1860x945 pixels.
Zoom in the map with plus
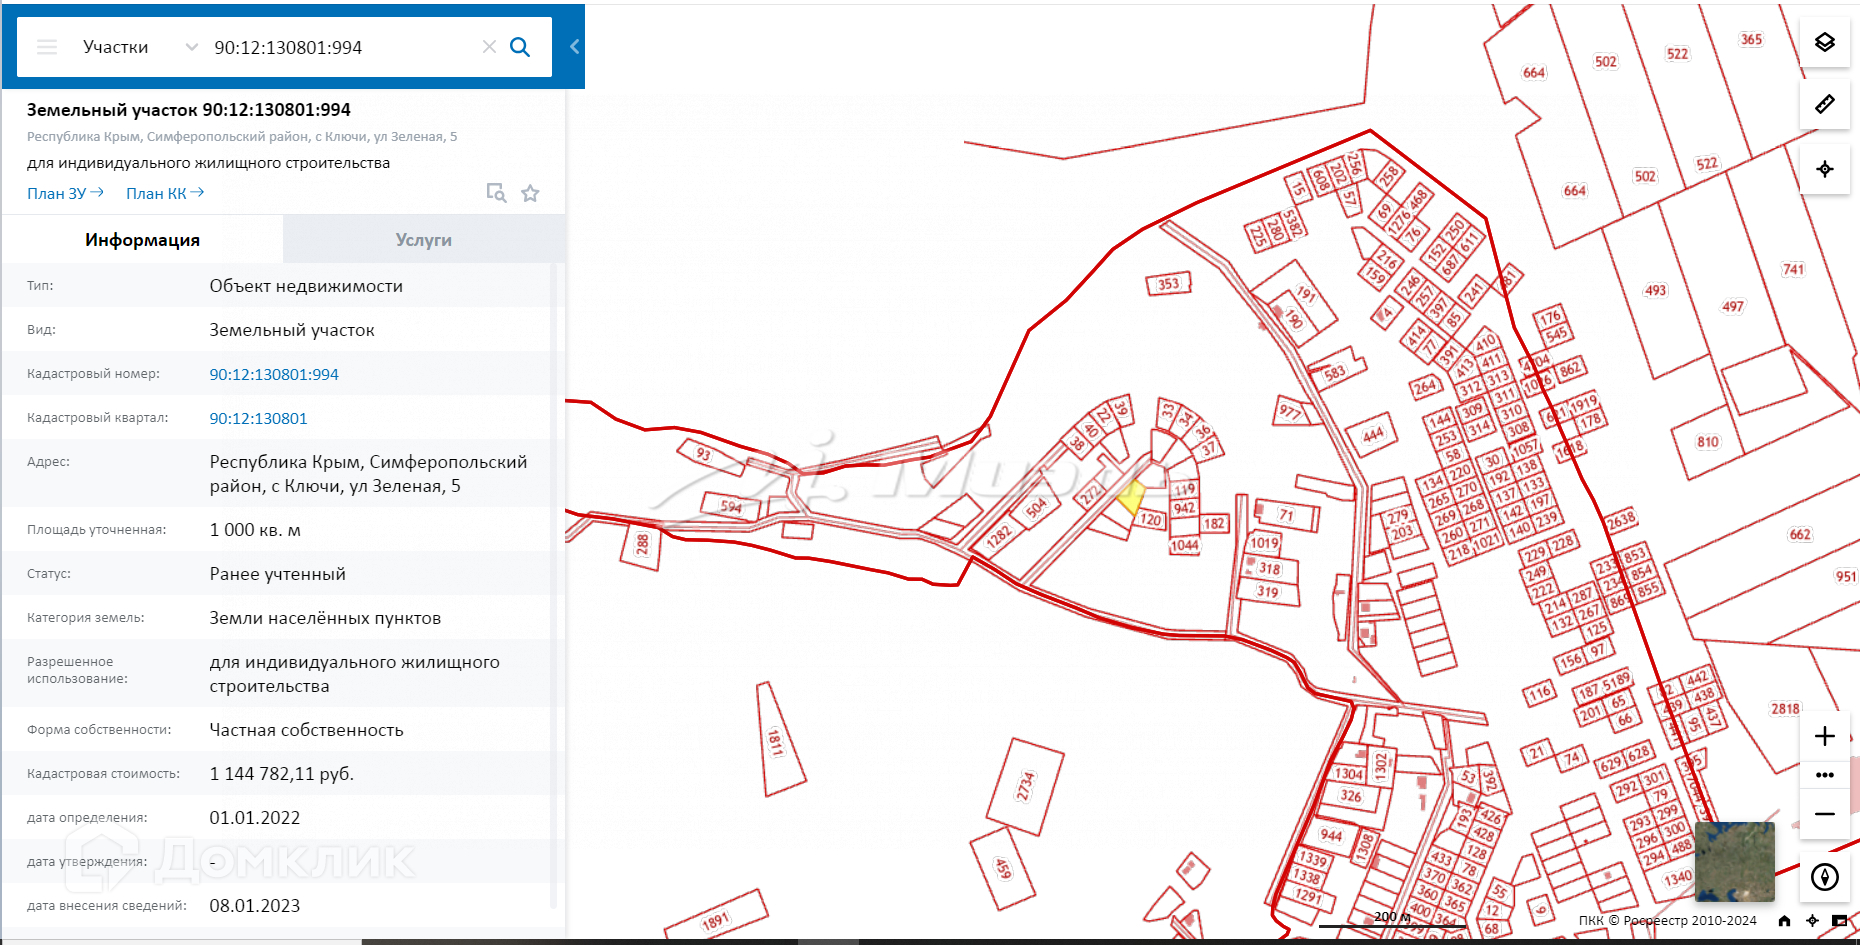[x=1824, y=736]
